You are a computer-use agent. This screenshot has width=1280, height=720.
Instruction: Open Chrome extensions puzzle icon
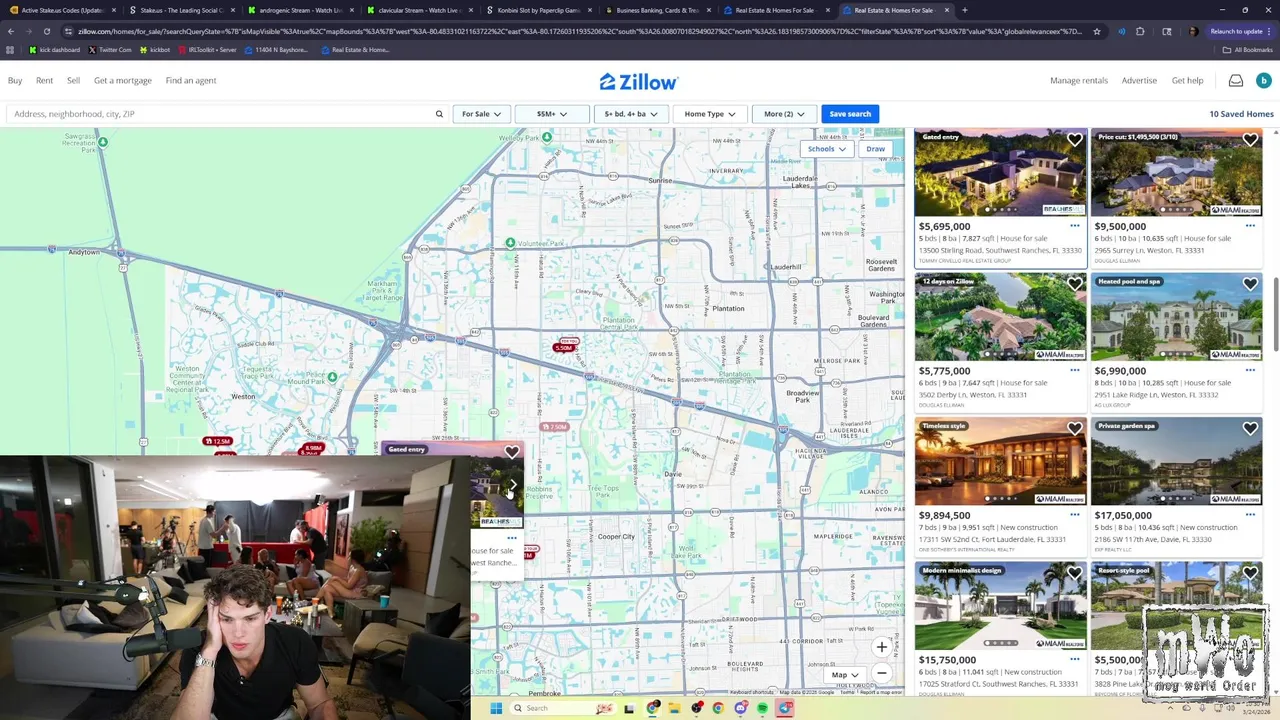coord(1140,31)
